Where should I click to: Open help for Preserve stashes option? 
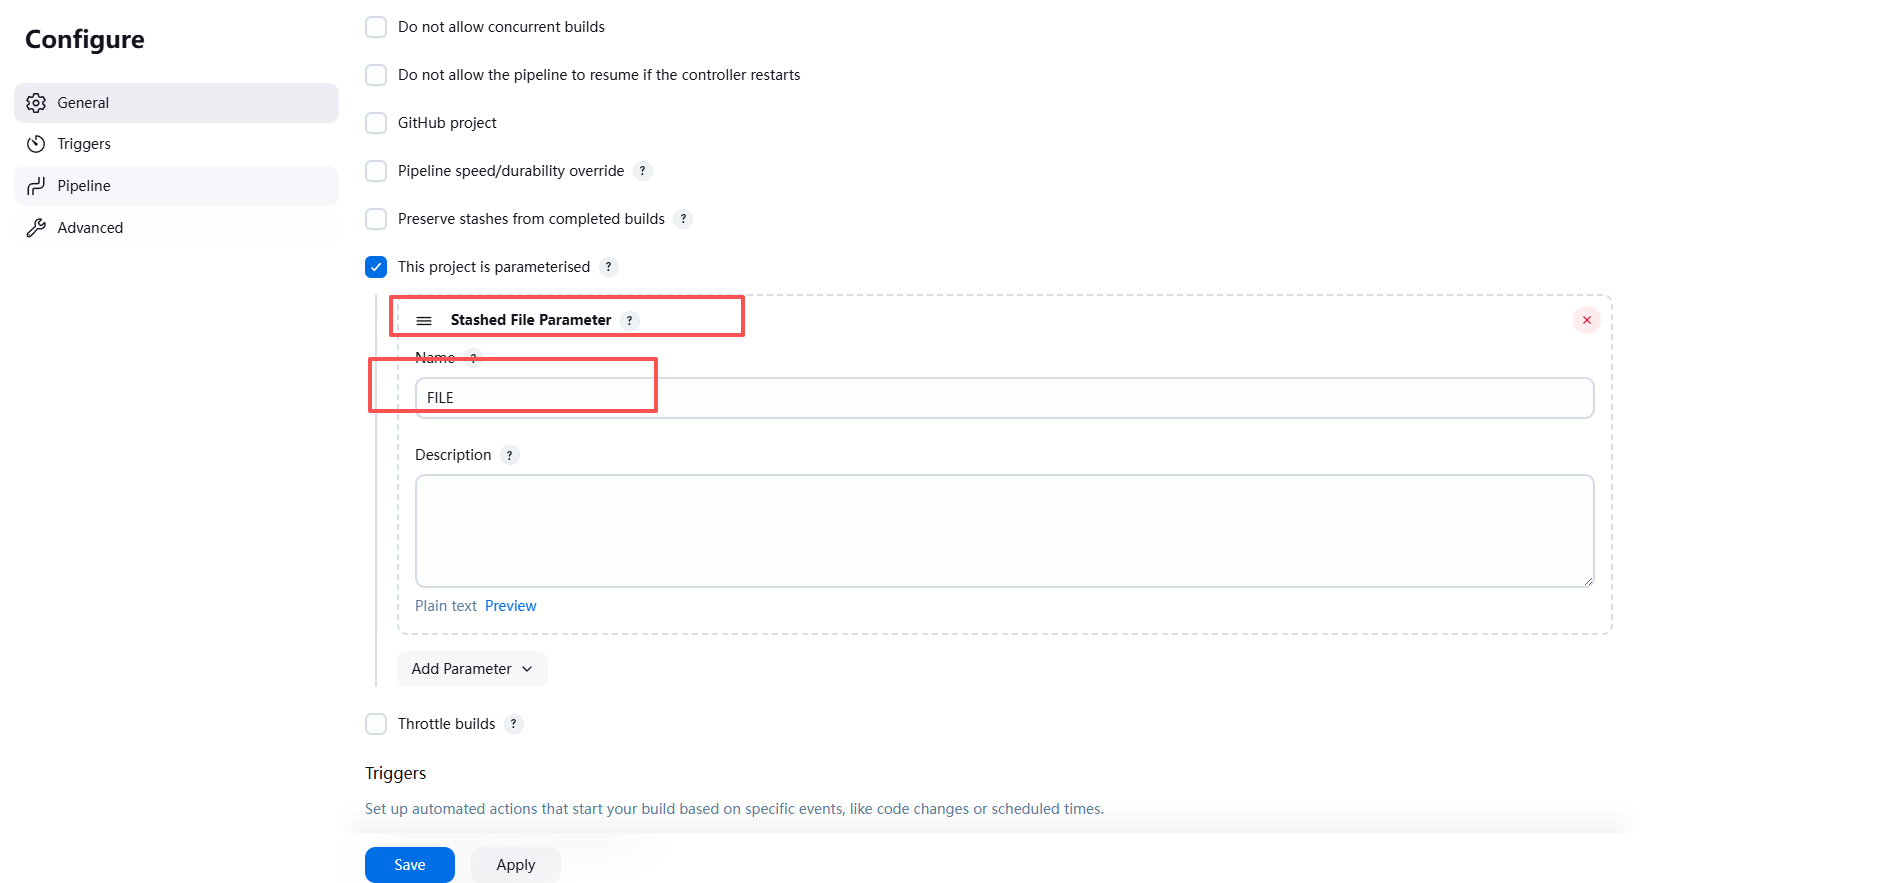[x=683, y=219]
